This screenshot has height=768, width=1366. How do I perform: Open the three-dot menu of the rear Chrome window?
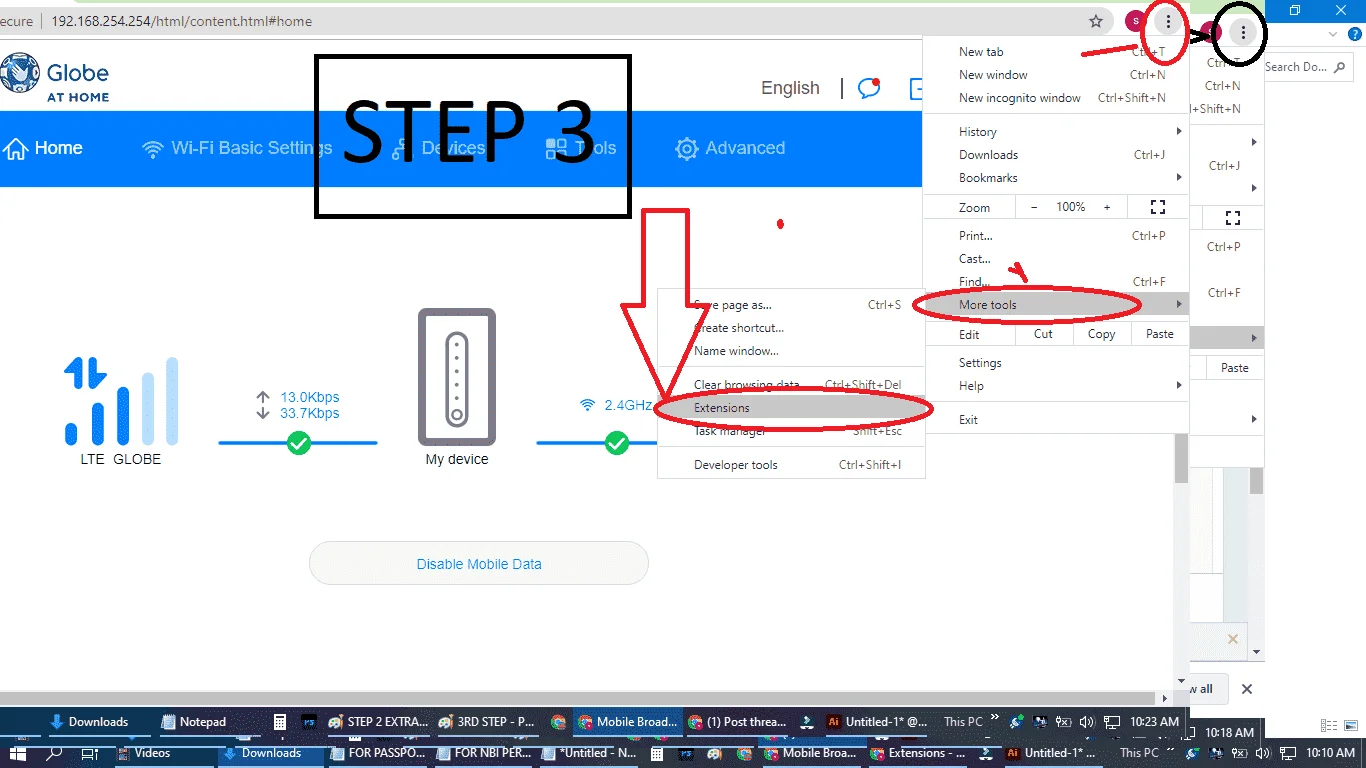pyautogui.click(x=1243, y=32)
